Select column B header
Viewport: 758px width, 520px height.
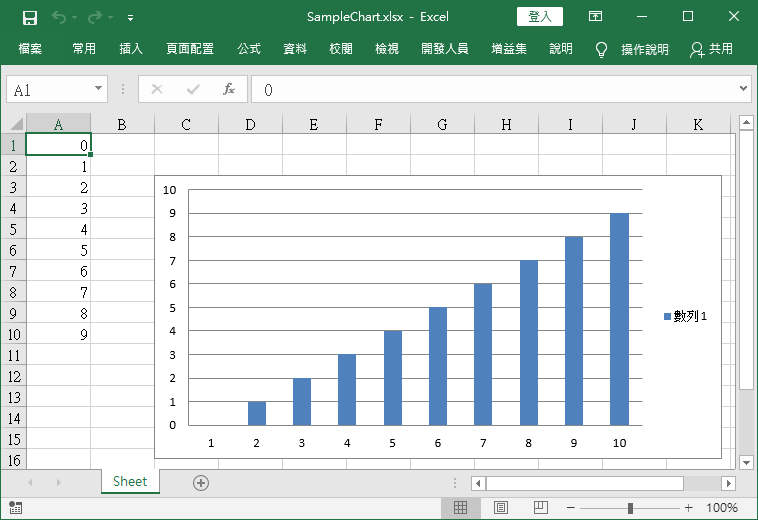click(122, 124)
